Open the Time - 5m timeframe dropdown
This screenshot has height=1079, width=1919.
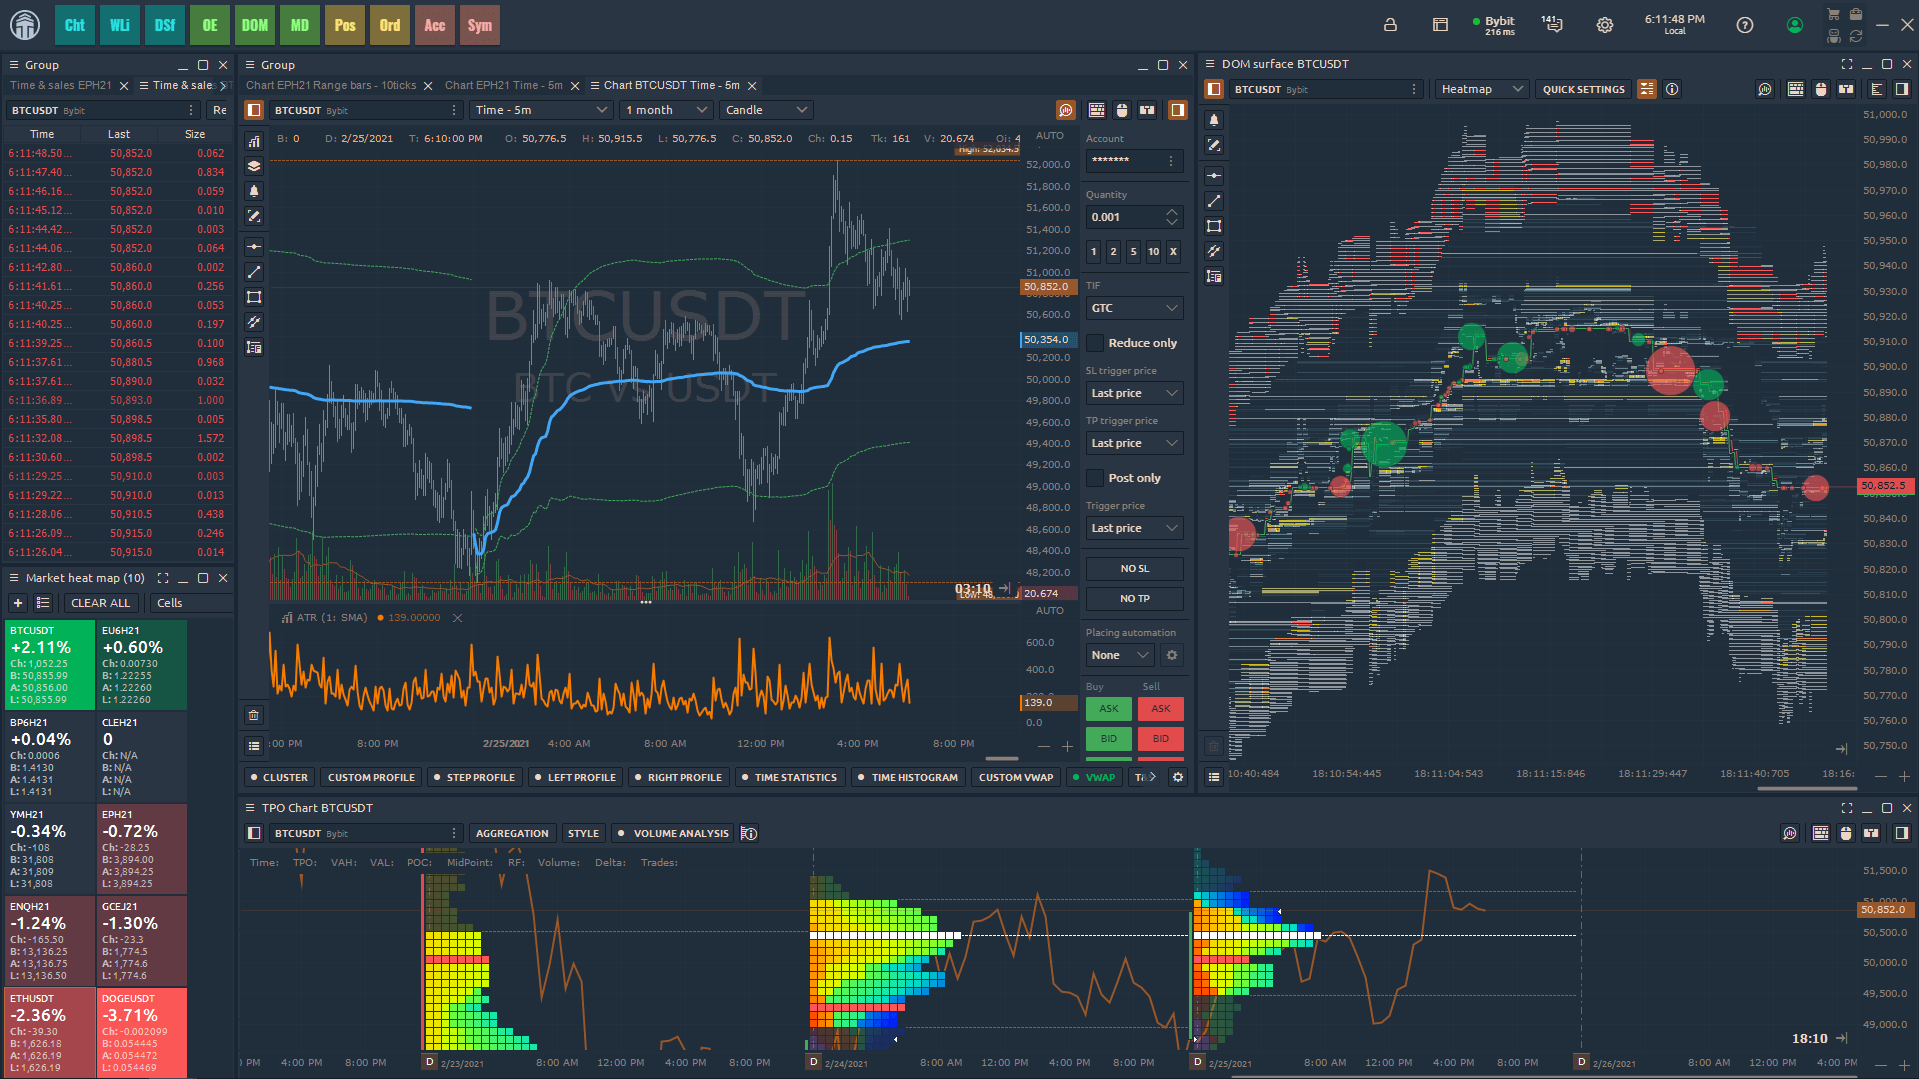(x=540, y=110)
